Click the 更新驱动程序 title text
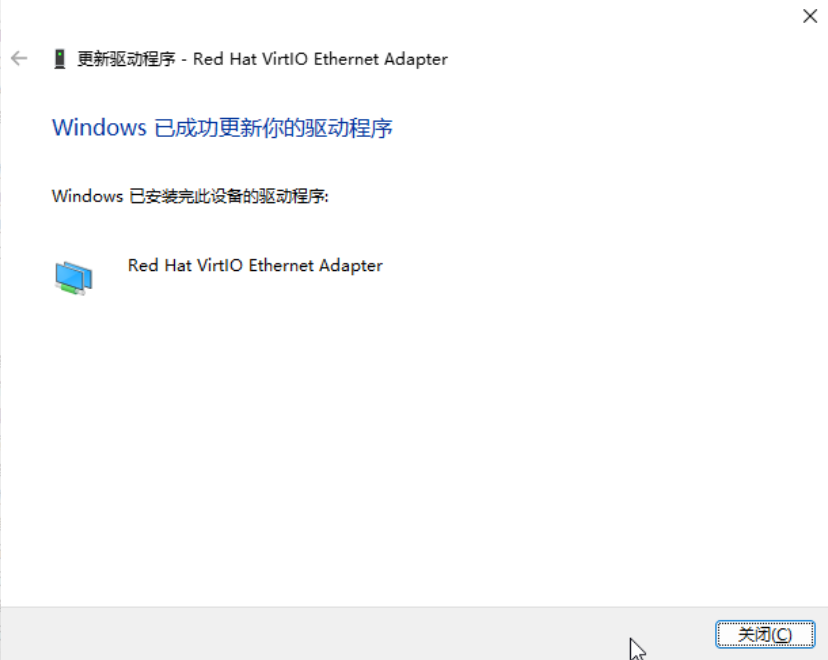 [x=126, y=59]
